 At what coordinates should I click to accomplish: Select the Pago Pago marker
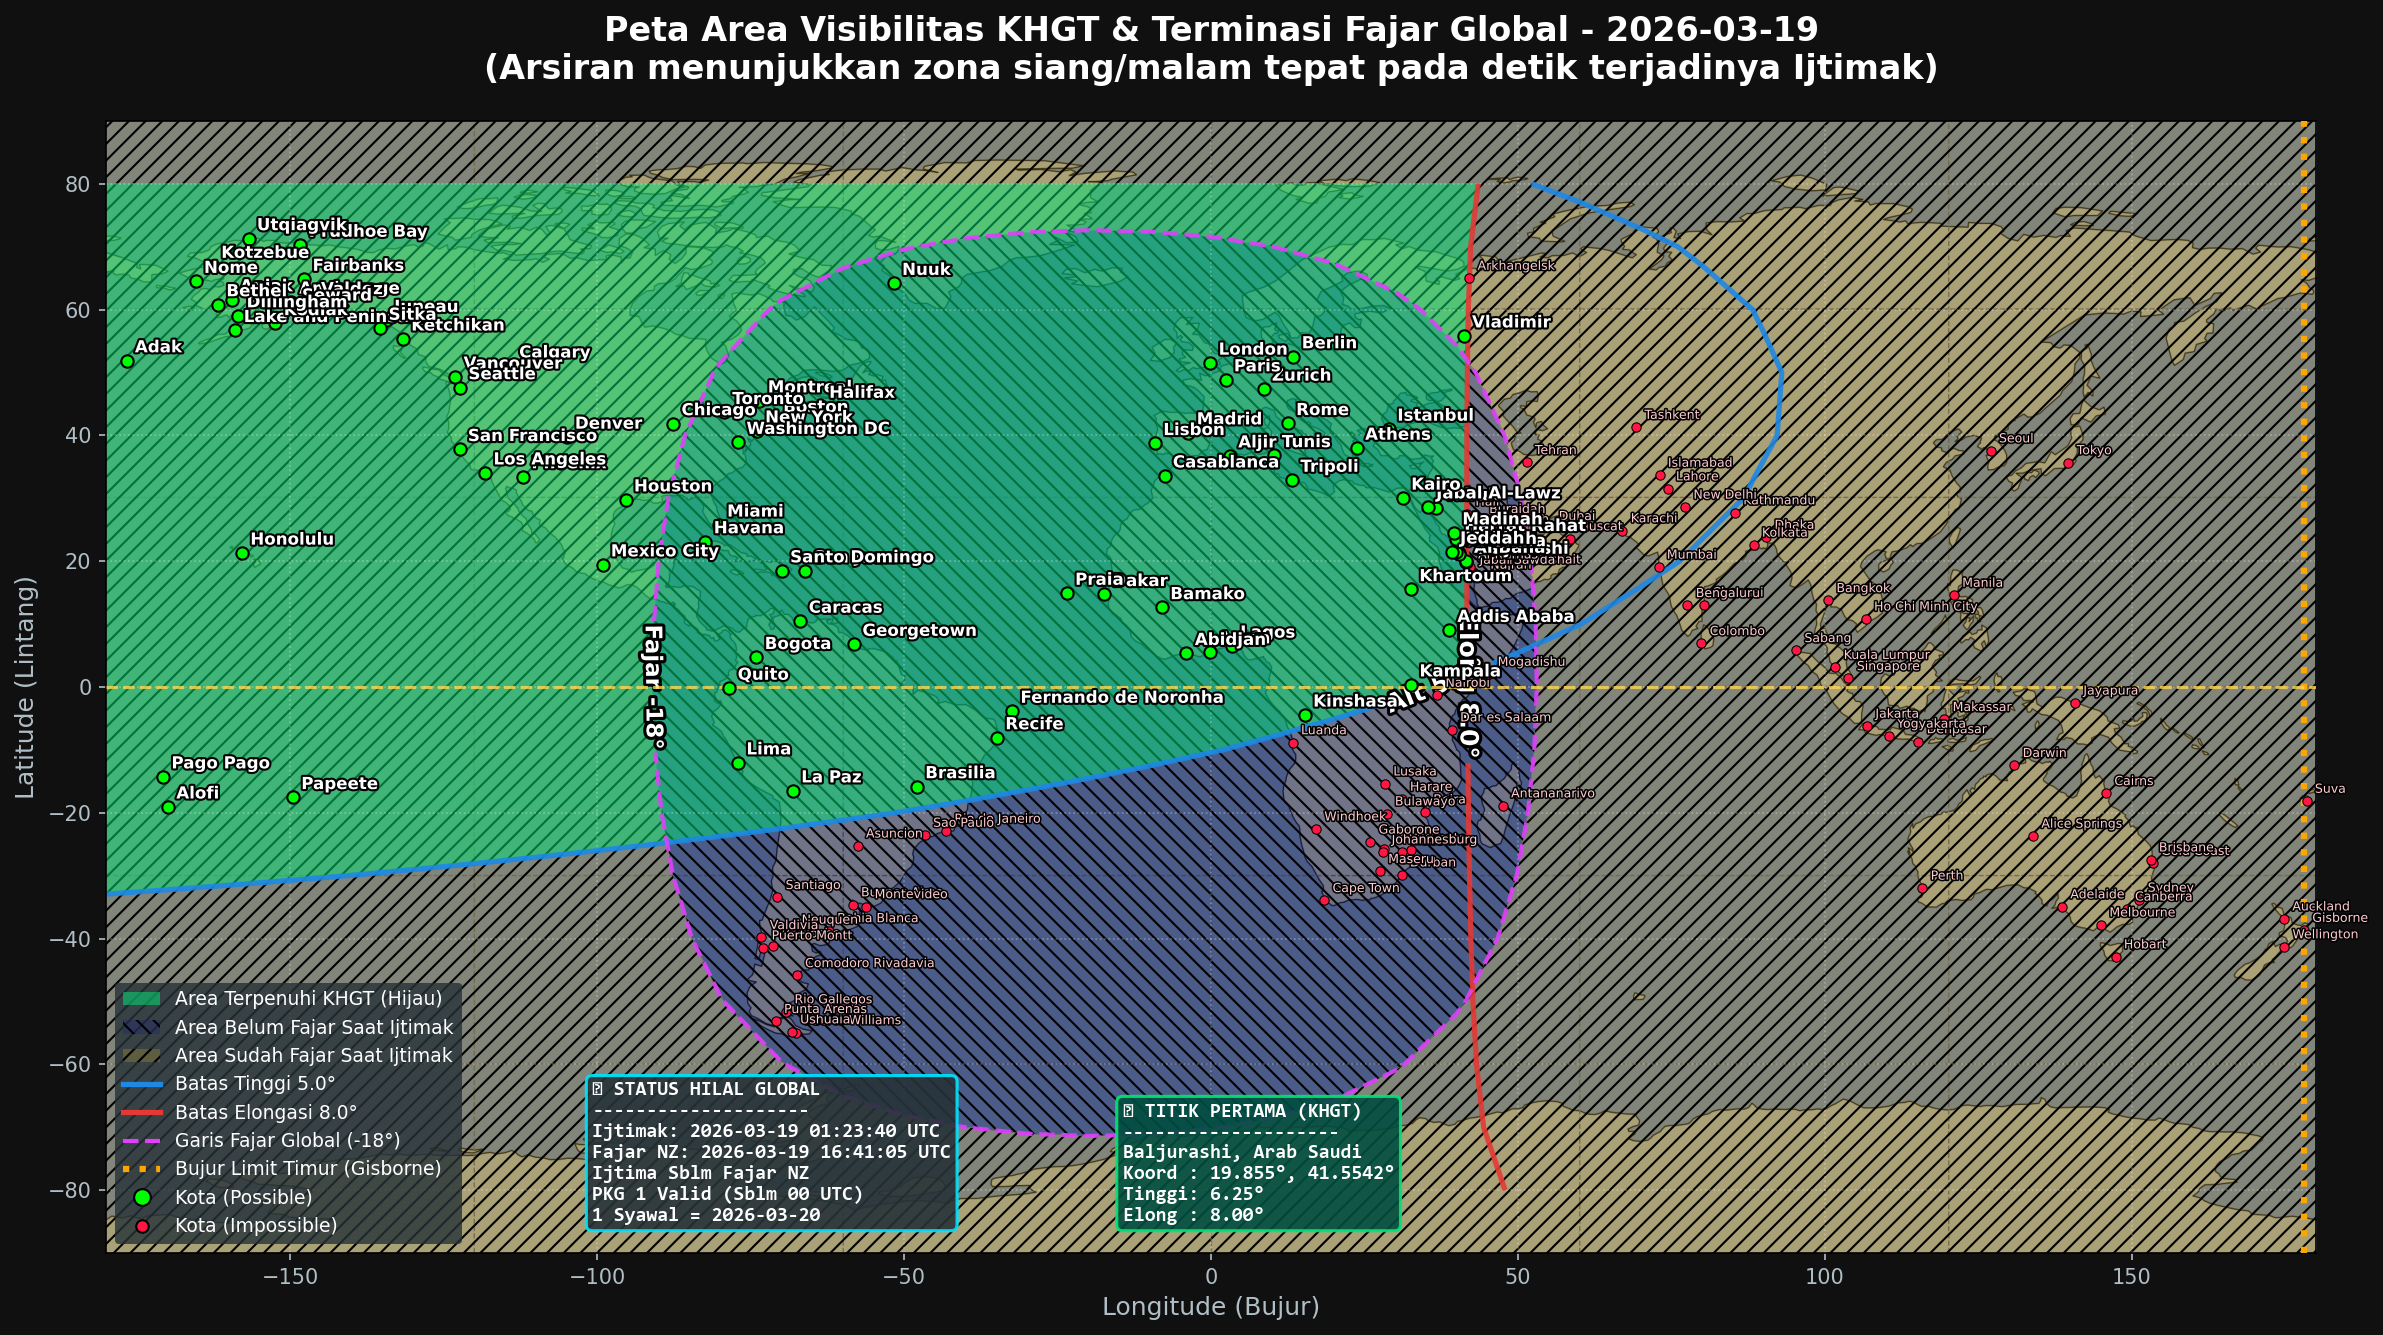[x=163, y=777]
